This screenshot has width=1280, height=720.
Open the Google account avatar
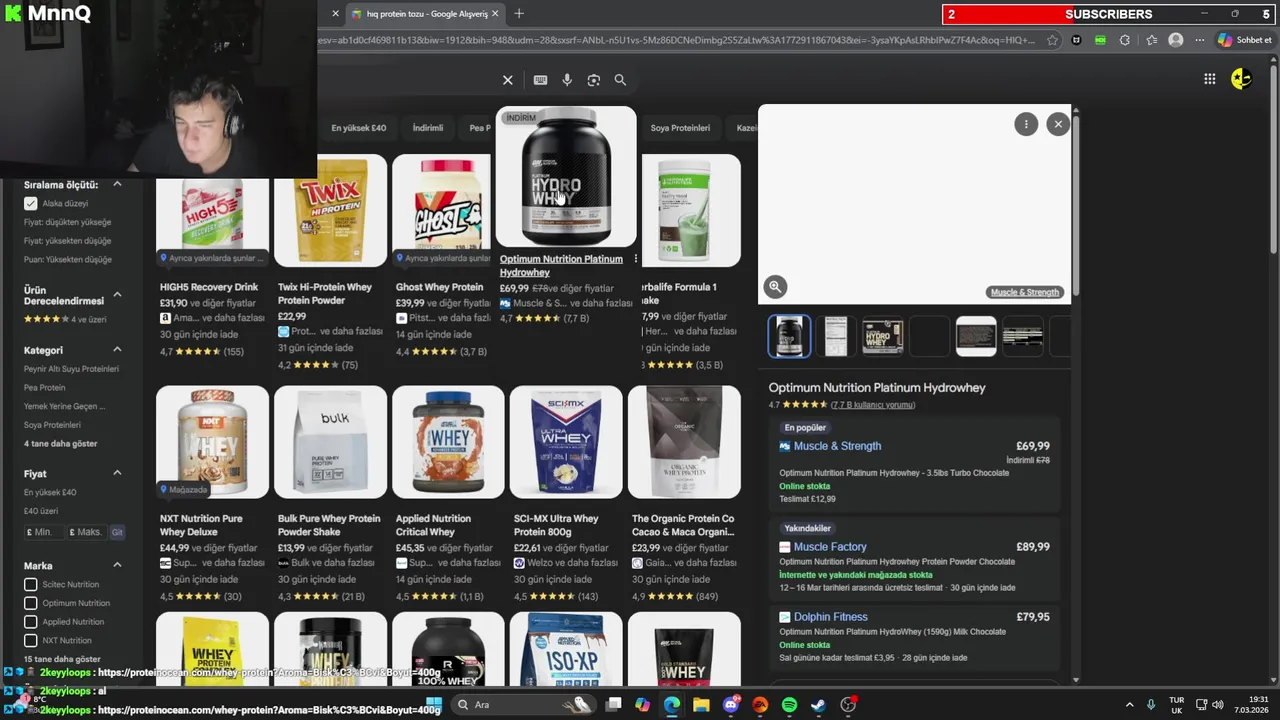click(x=1241, y=79)
